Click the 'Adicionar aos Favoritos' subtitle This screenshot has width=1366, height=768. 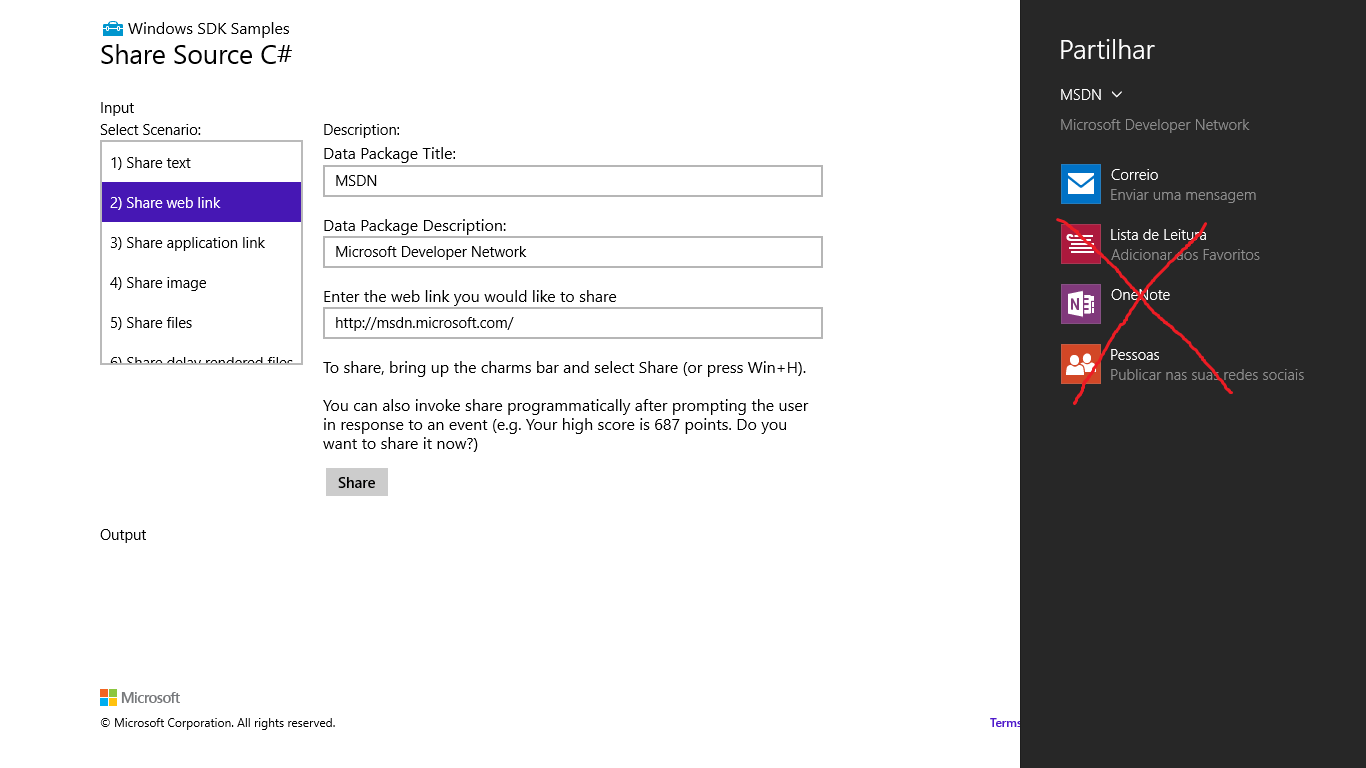coord(1185,255)
